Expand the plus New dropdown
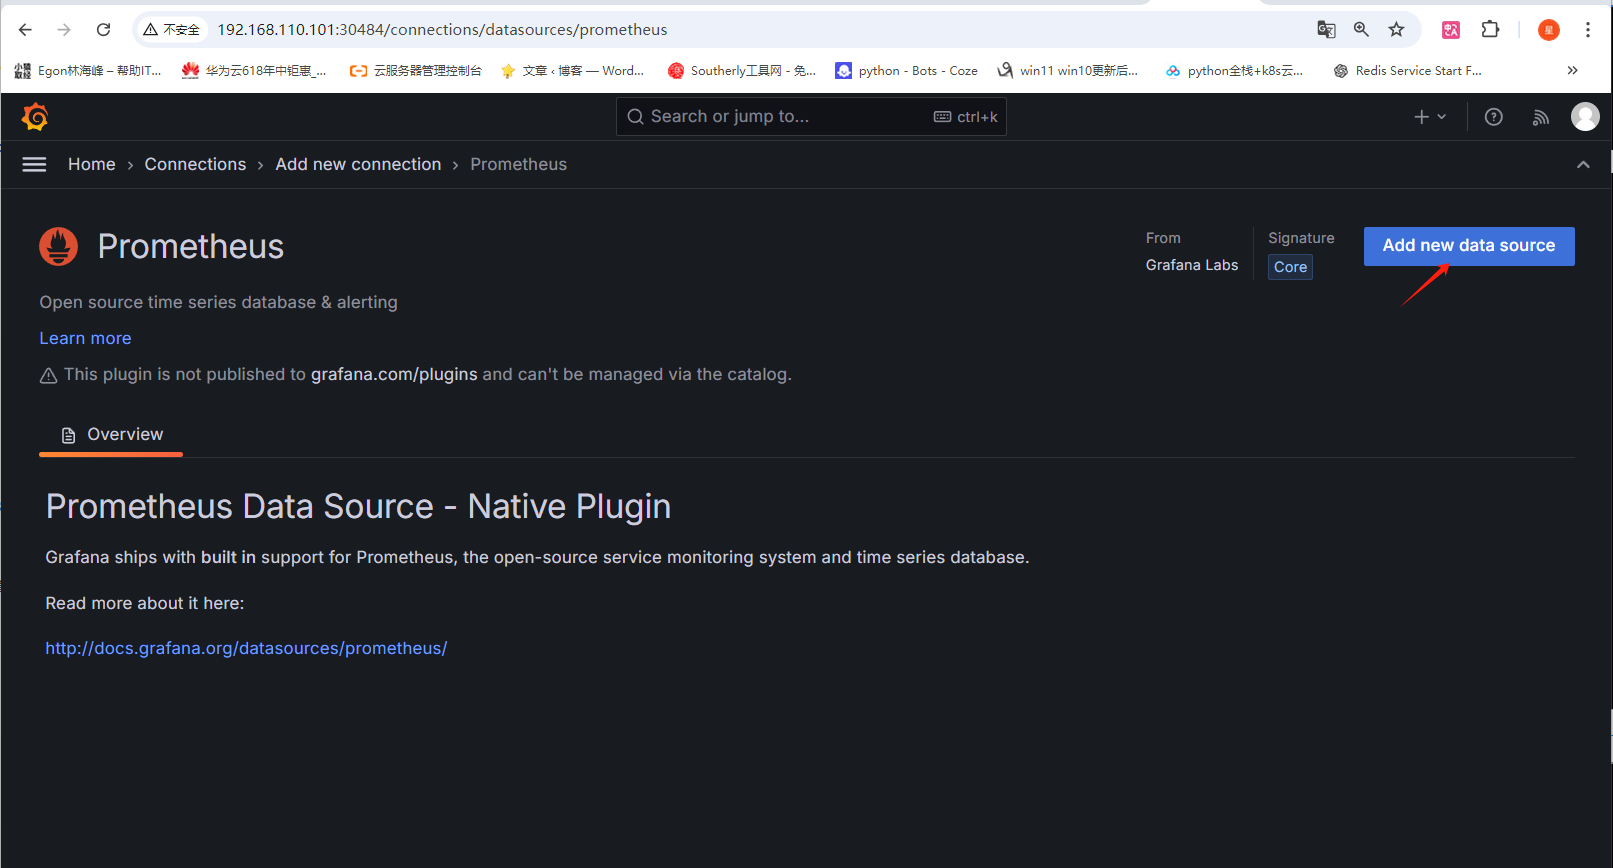1613x868 pixels. [x=1430, y=117]
